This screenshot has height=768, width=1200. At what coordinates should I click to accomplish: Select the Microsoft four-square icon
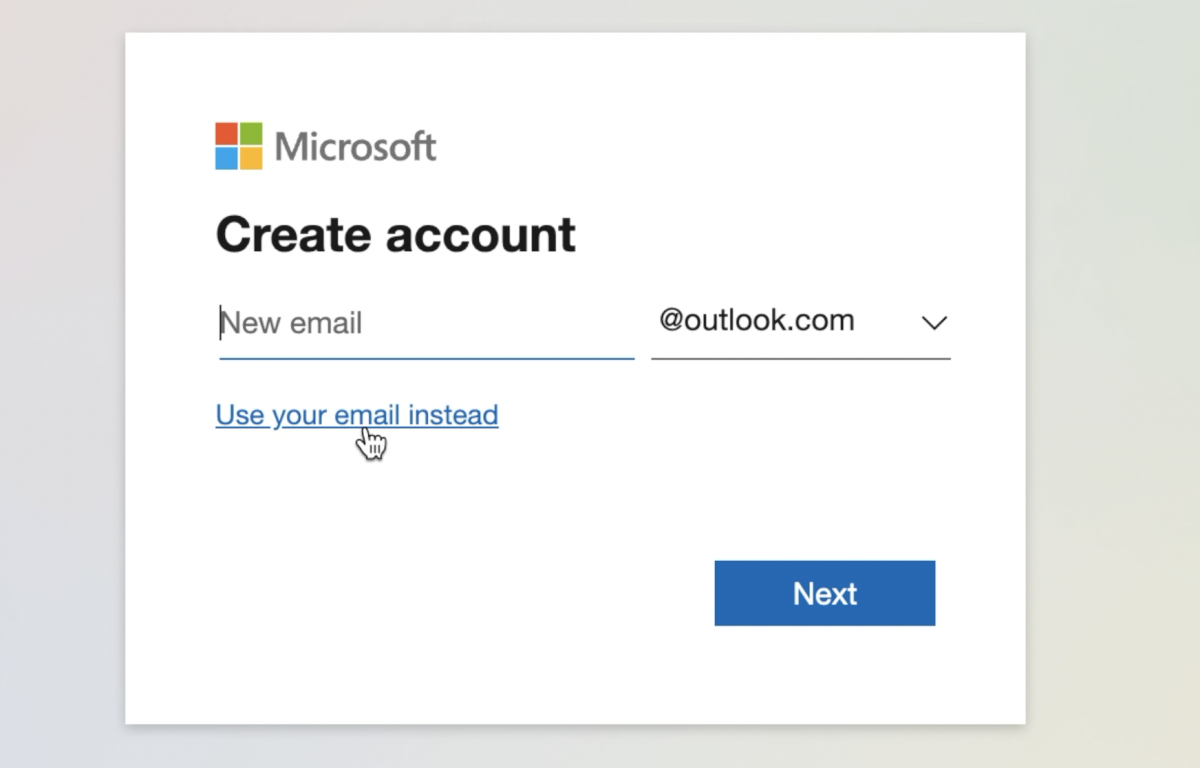tap(240, 145)
